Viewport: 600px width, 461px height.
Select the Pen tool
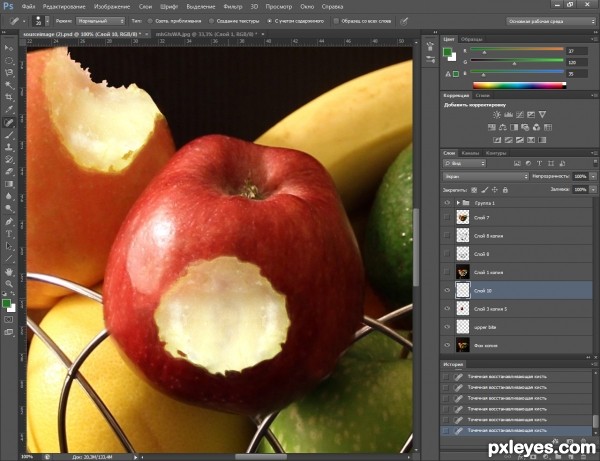coord(9,221)
